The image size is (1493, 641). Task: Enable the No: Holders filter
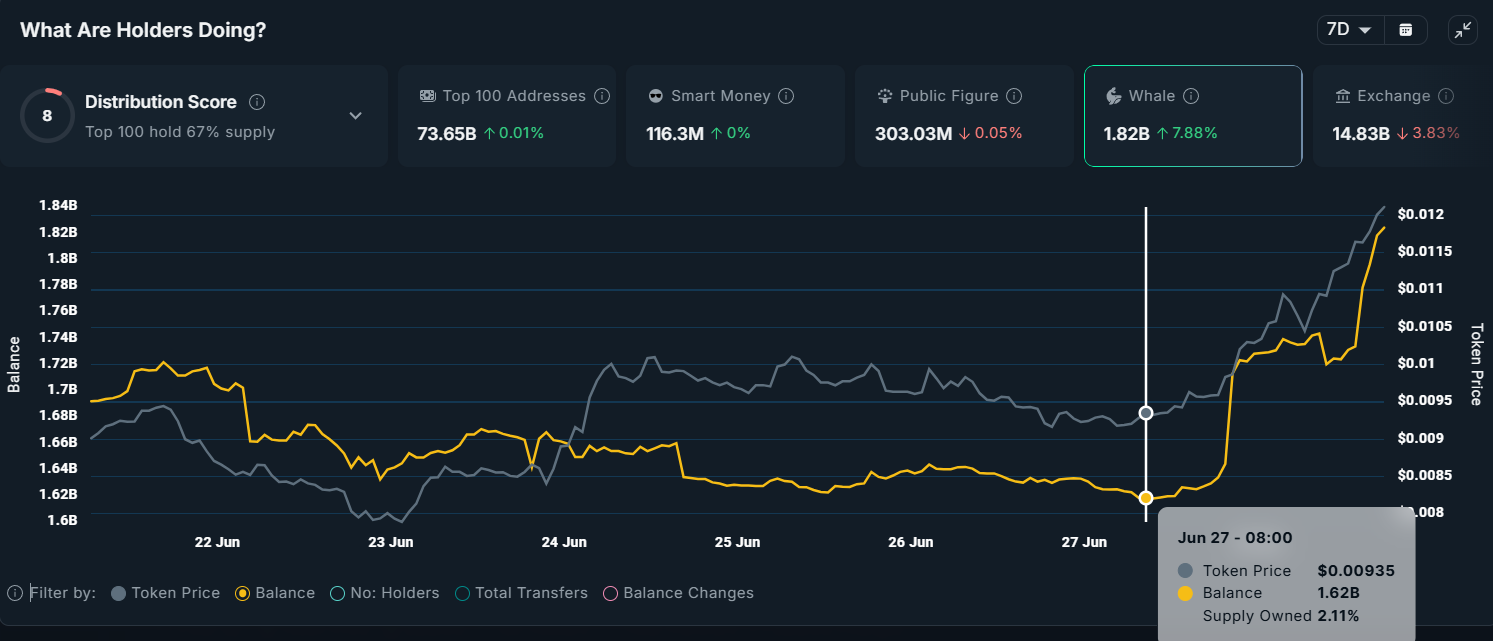[x=337, y=593]
